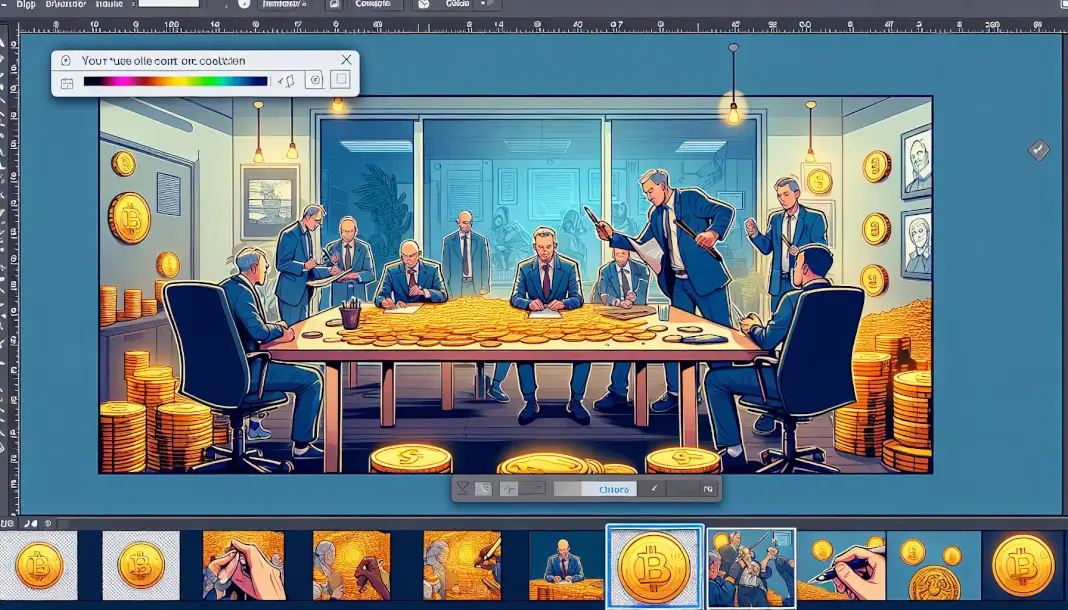The image size is (1068, 610).
Task: Select the bald man at desk thumbnail
Action: tap(565, 565)
